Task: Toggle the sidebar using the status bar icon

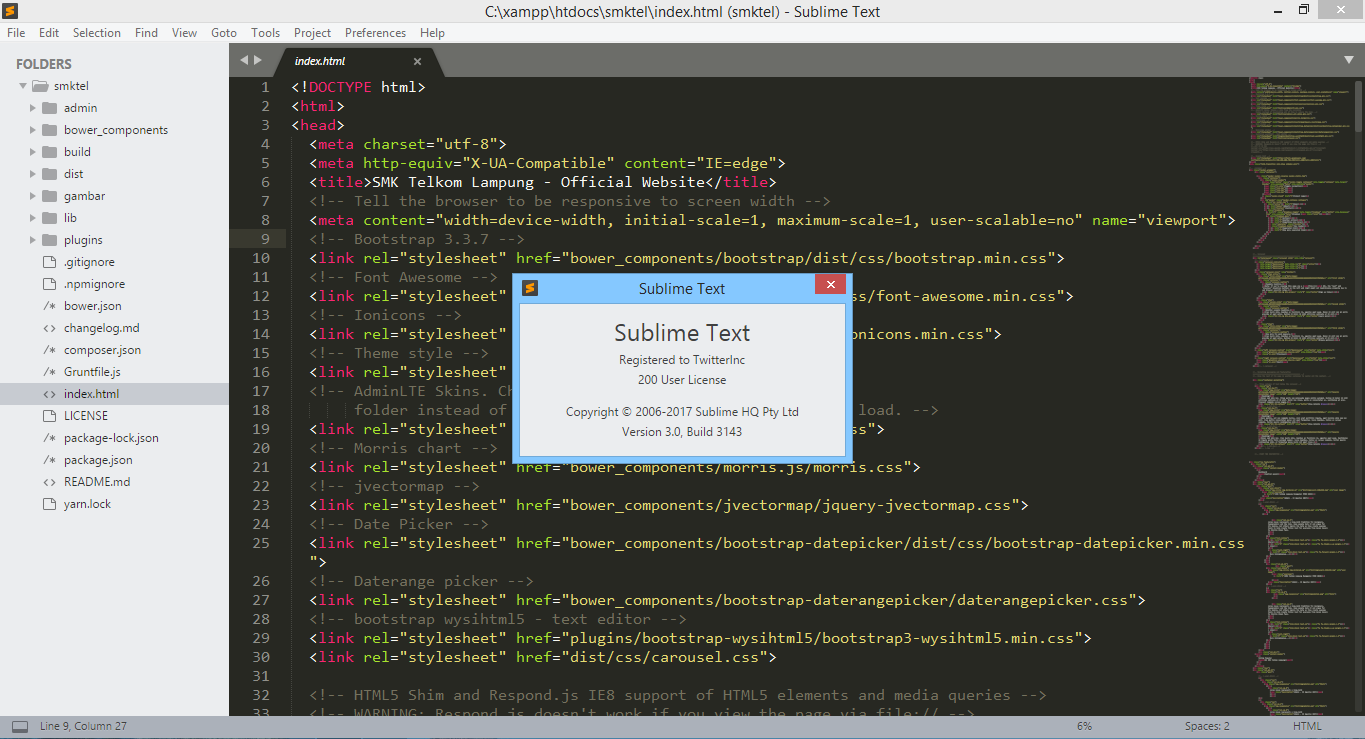Action: click(x=20, y=726)
